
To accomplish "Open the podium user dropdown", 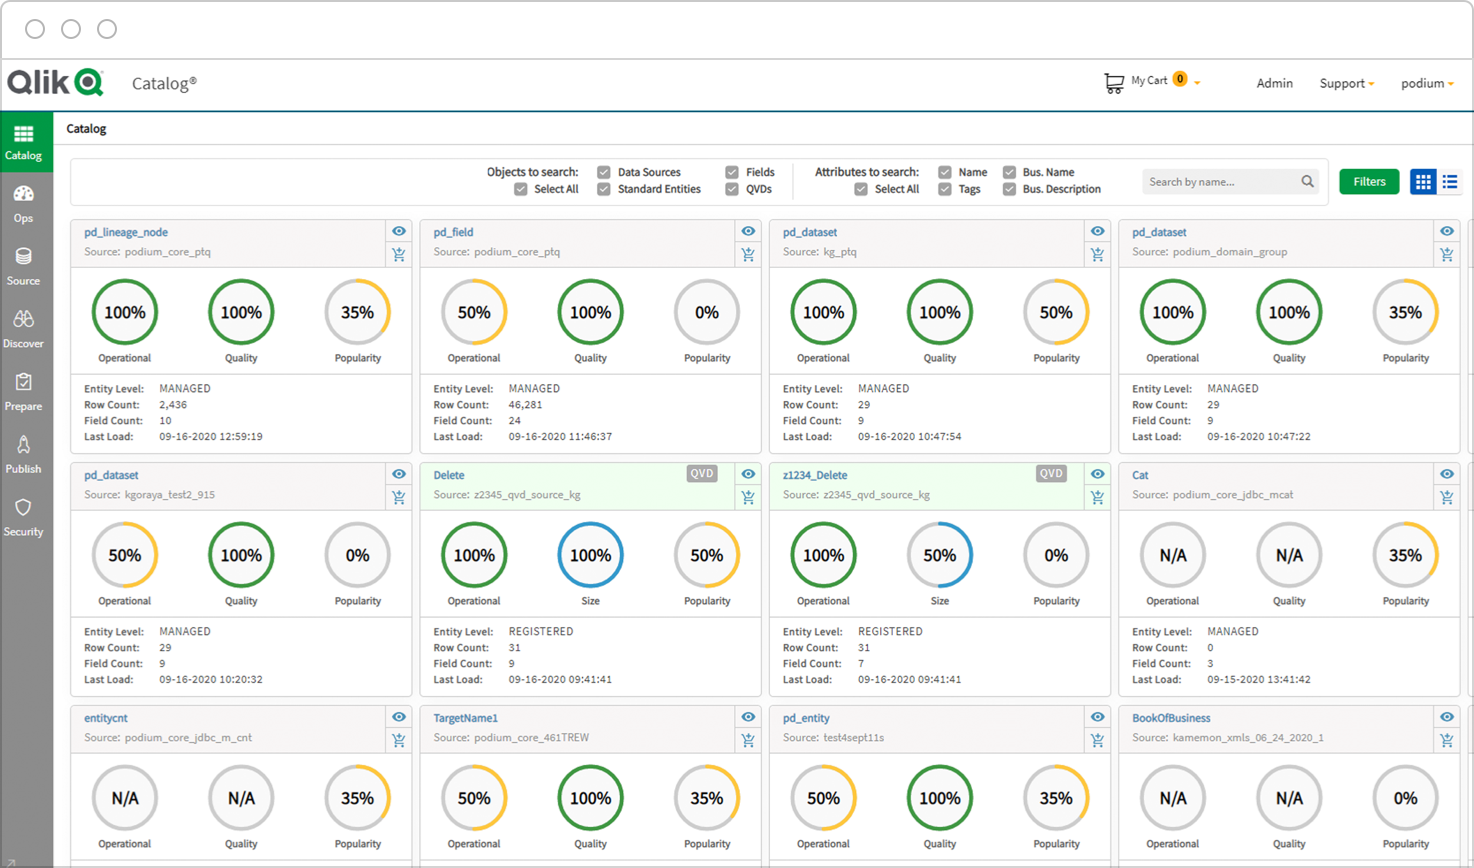I will click(1427, 83).
